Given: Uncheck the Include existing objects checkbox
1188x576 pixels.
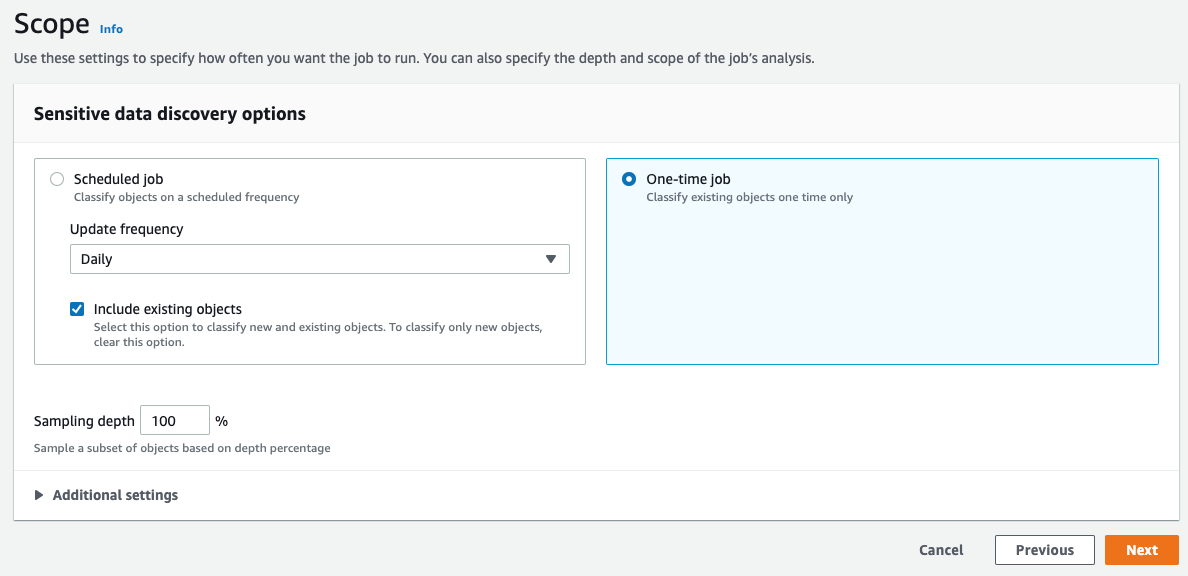Looking at the screenshot, I should pos(77,309).
